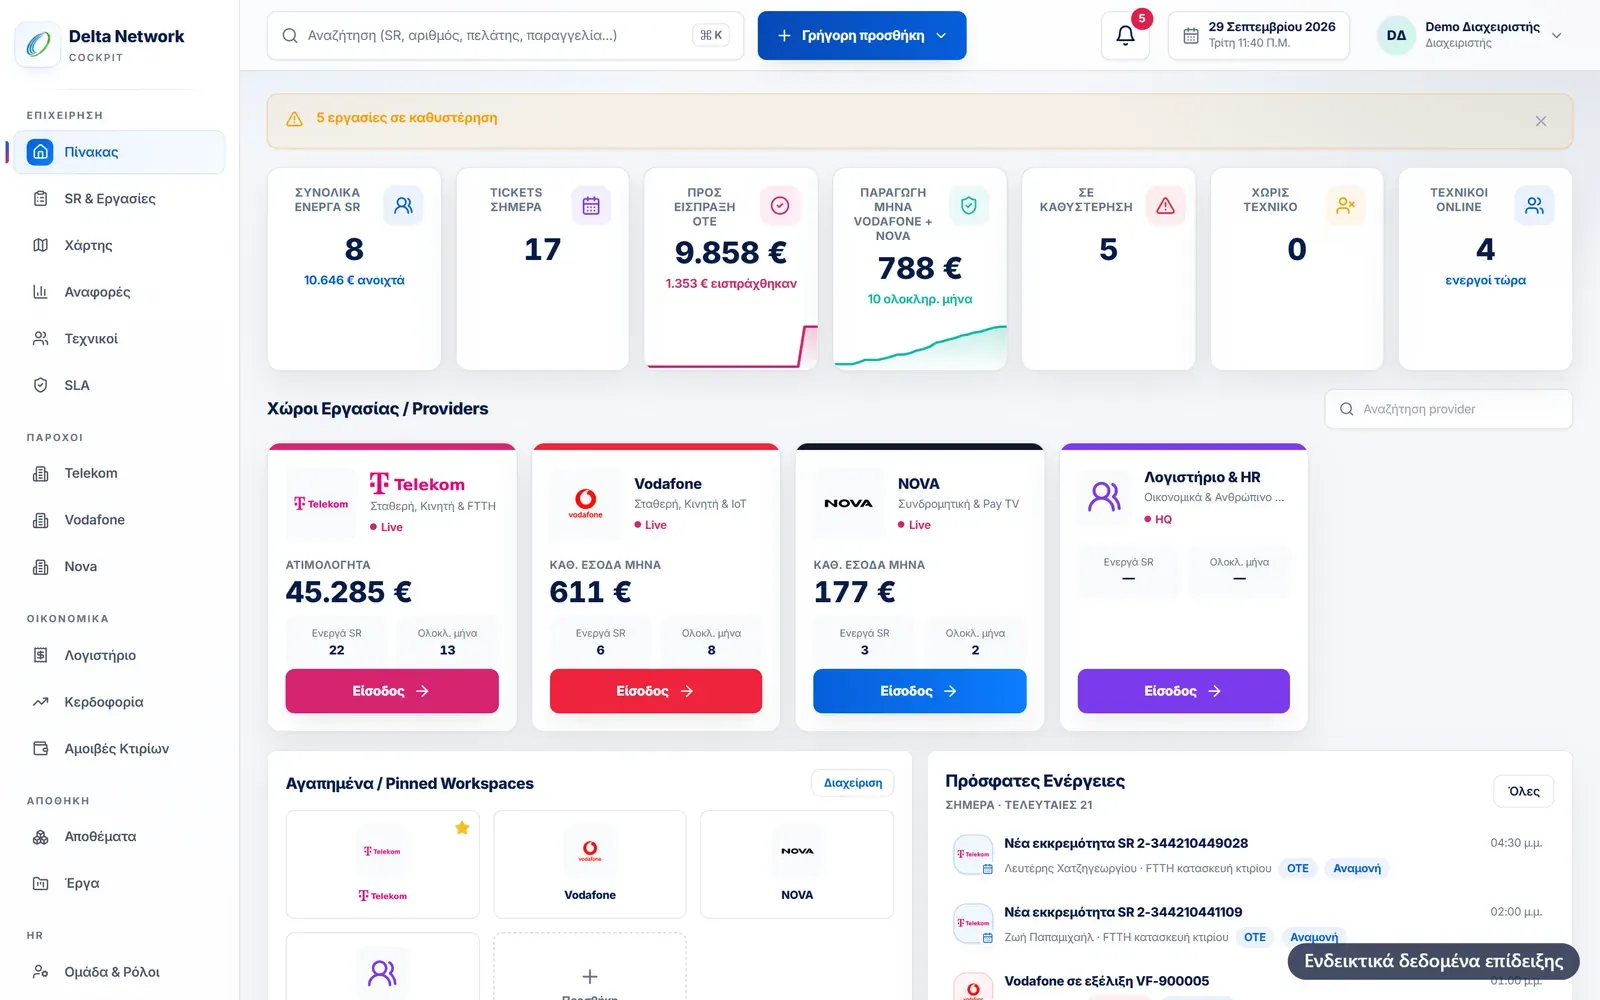Viewport: 1600px width, 1000px height.
Task: Open Αποθέματα menu item
Action: 120,837
